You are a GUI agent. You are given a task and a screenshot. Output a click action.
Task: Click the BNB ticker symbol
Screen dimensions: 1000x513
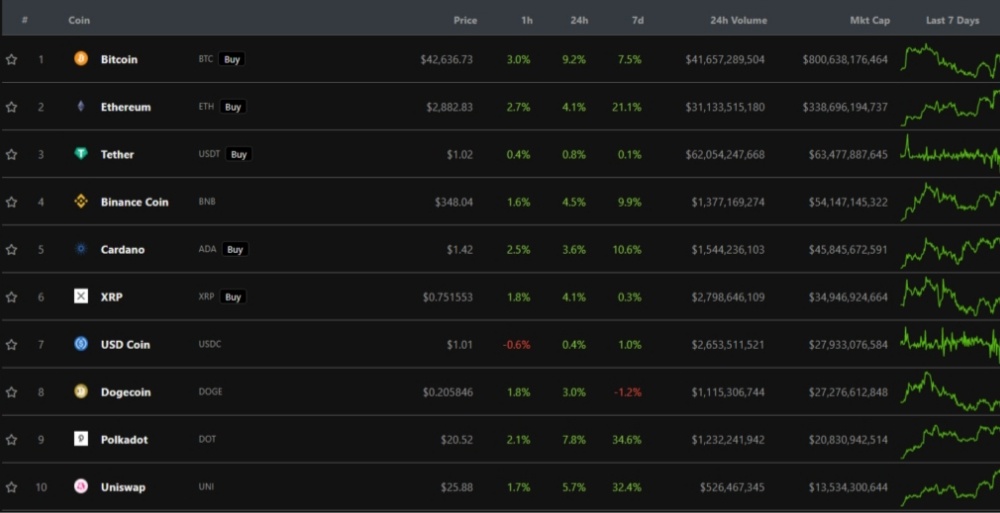(207, 202)
